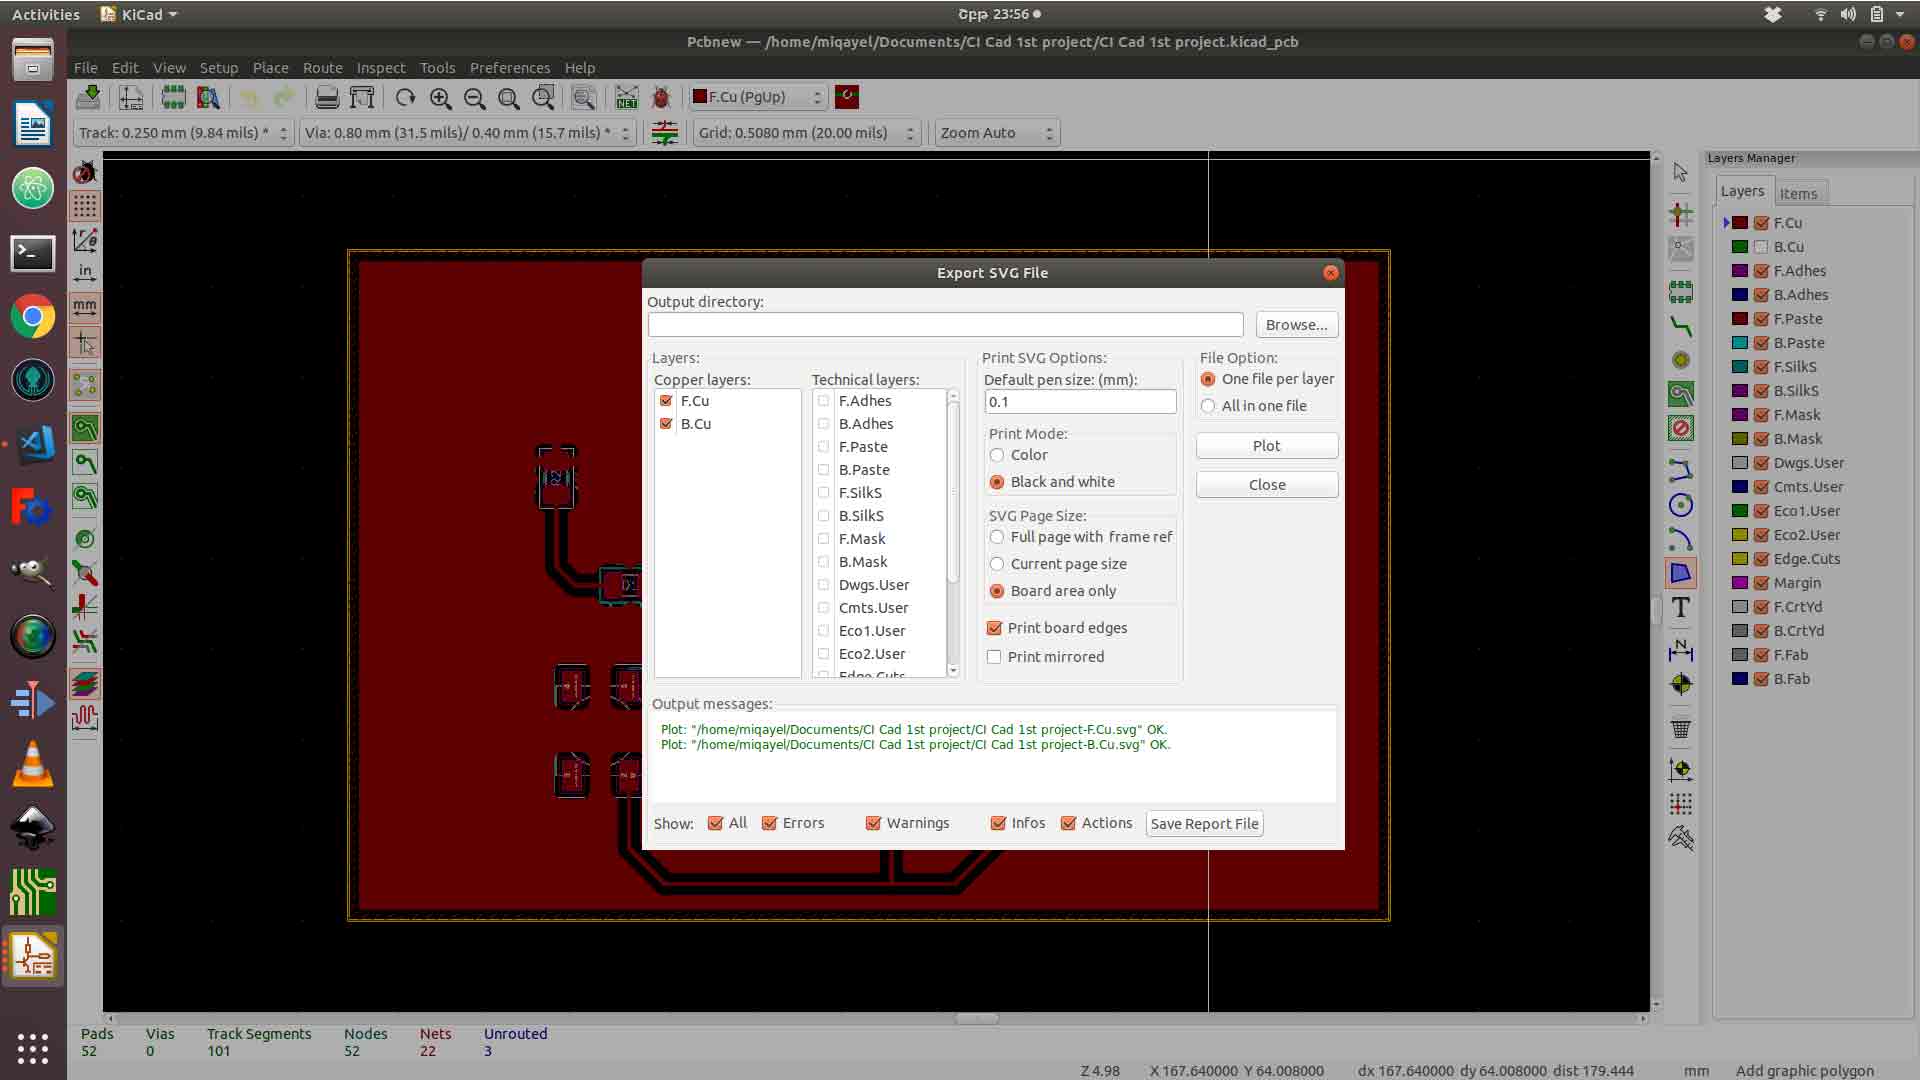This screenshot has width=1920, height=1080.
Task: Select All in one file option
Action: [x=1208, y=406]
